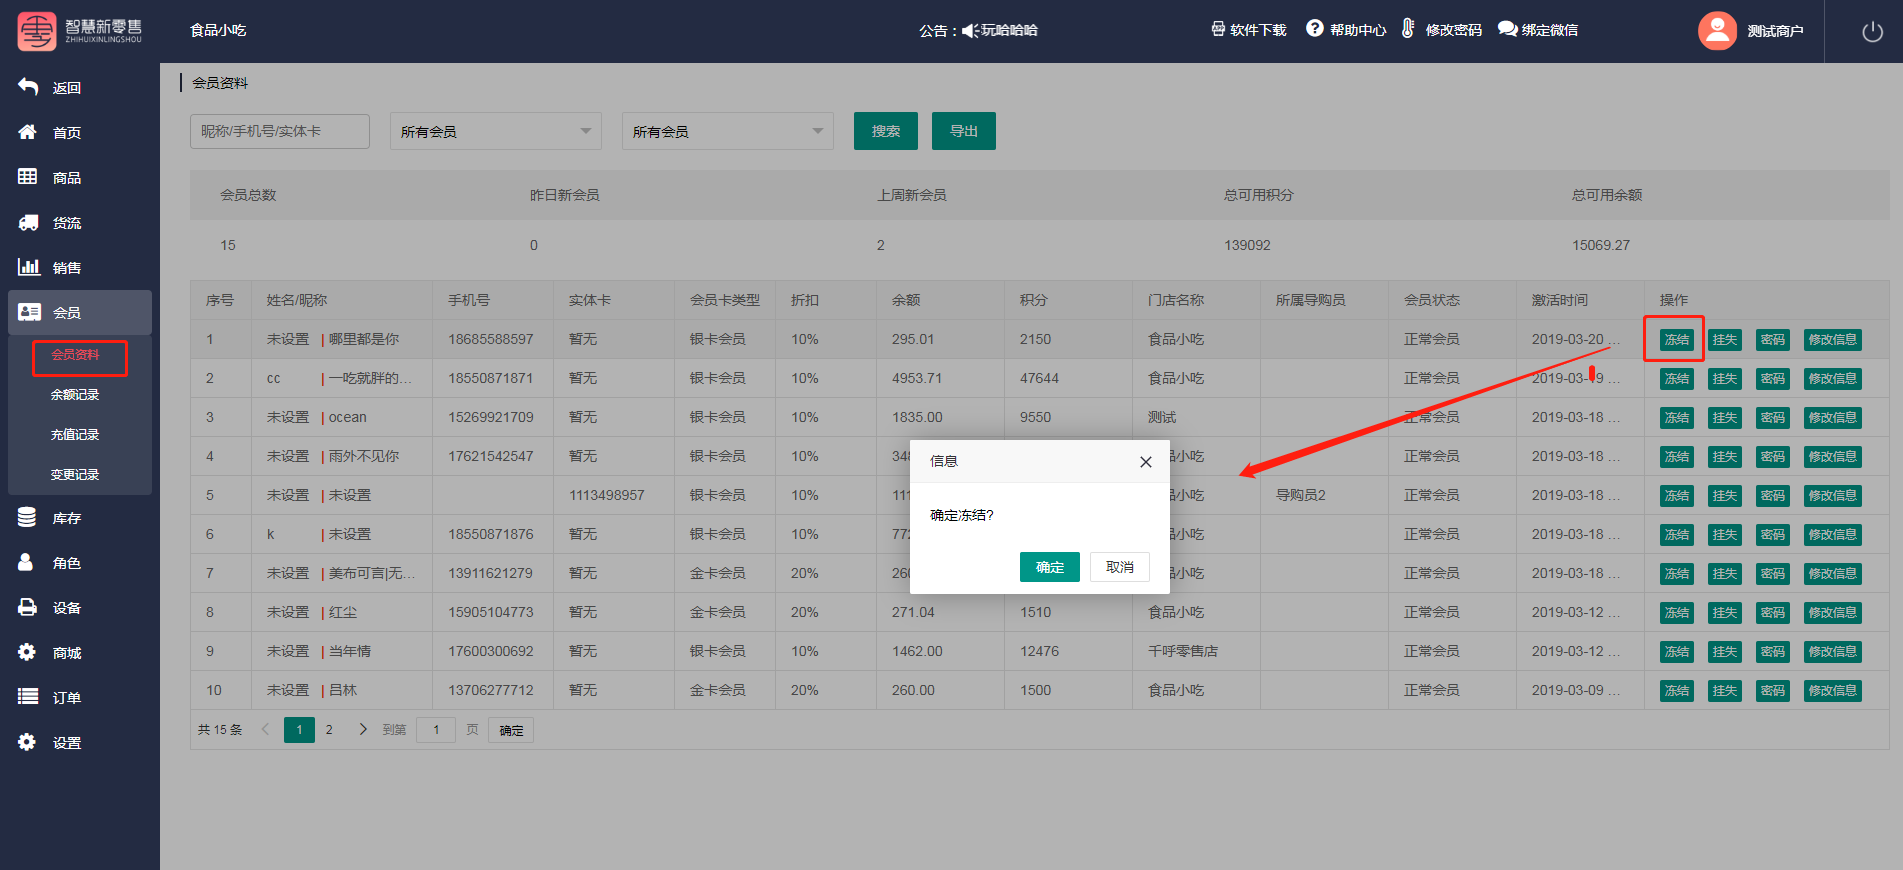Select the 会员 card icon in sidebar
This screenshot has width=1903, height=870.
(x=29, y=312)
